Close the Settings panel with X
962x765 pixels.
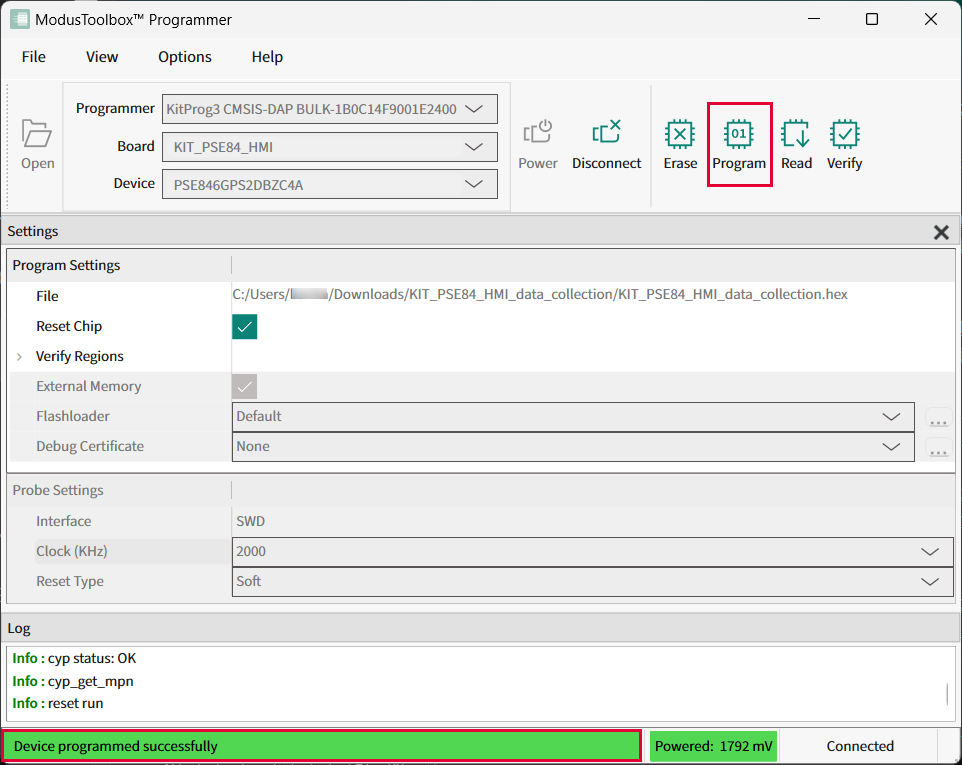[x=941, y=232]
